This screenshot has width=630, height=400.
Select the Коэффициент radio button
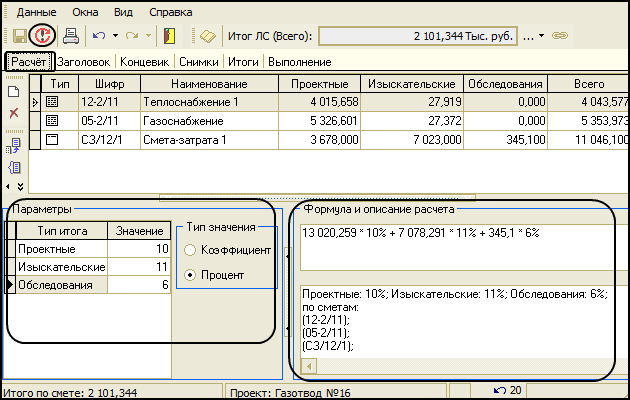pos(190,250)
